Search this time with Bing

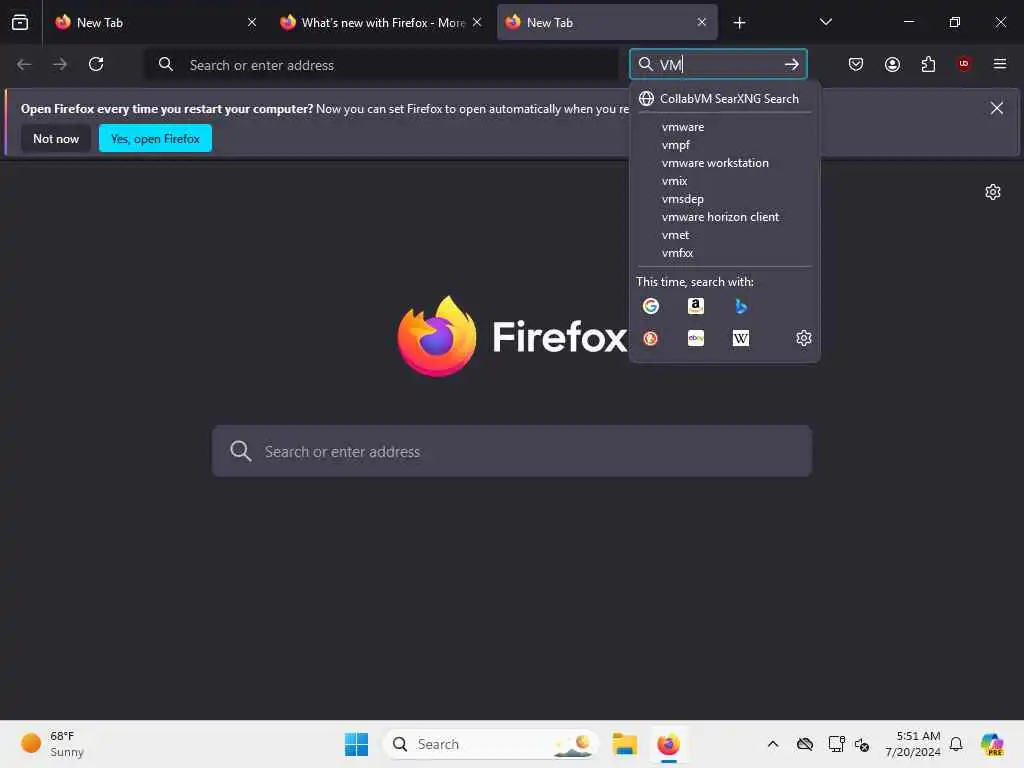click(741, 306)
